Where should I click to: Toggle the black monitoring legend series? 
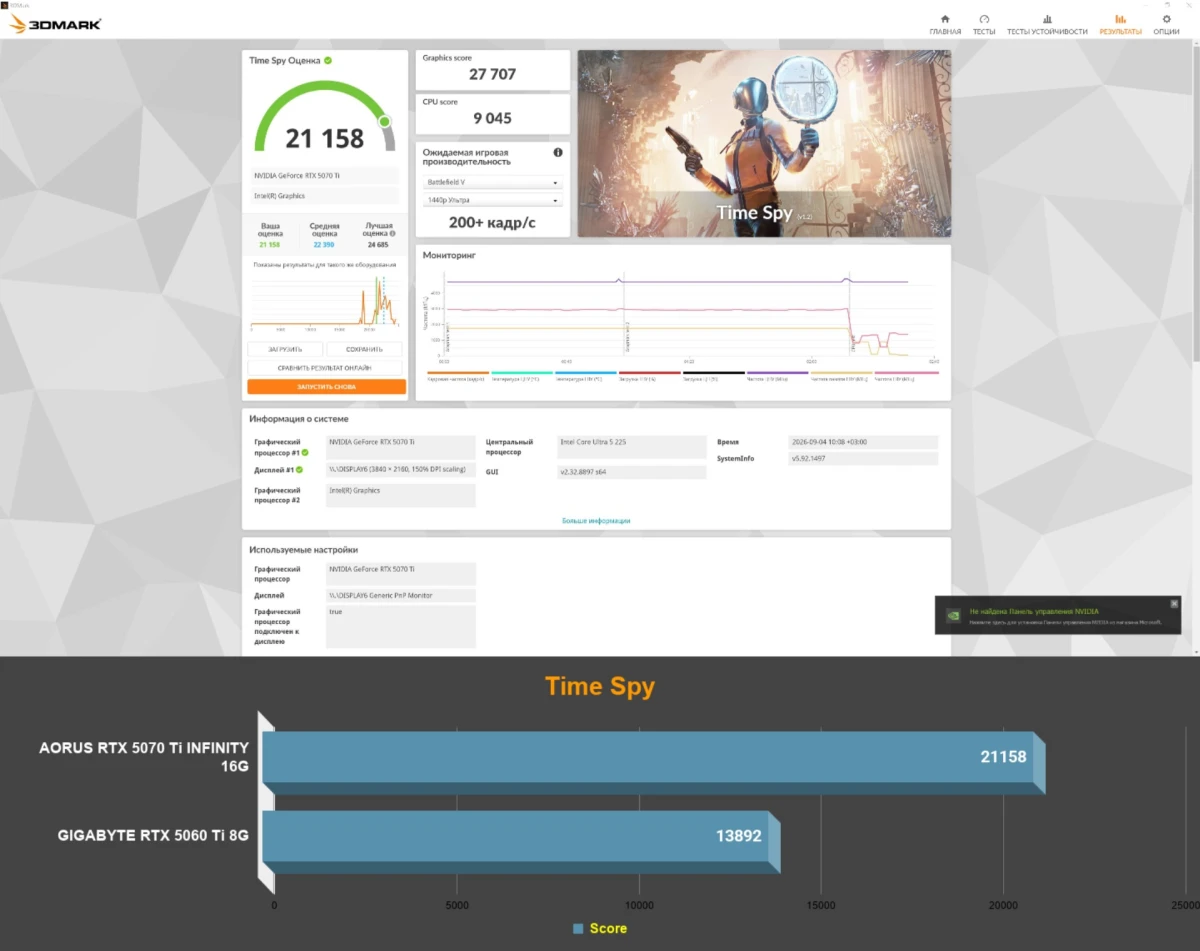[x=712, y=374]
